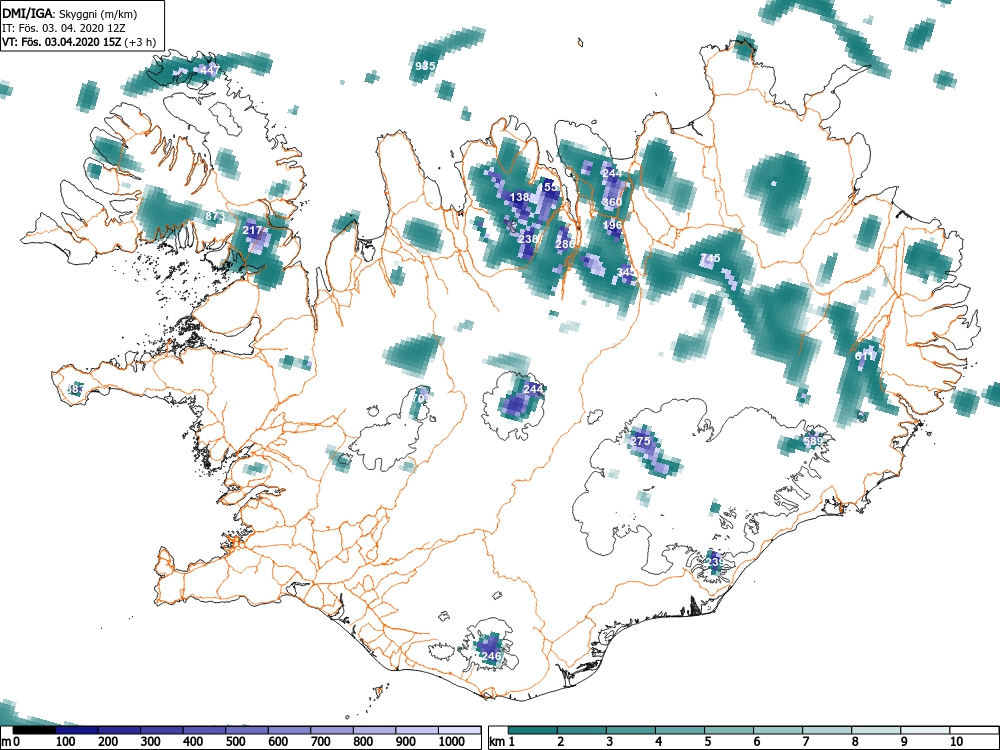Select the darkest blue 100–200 m legend swatch
1000x750 pixels.
77,730
